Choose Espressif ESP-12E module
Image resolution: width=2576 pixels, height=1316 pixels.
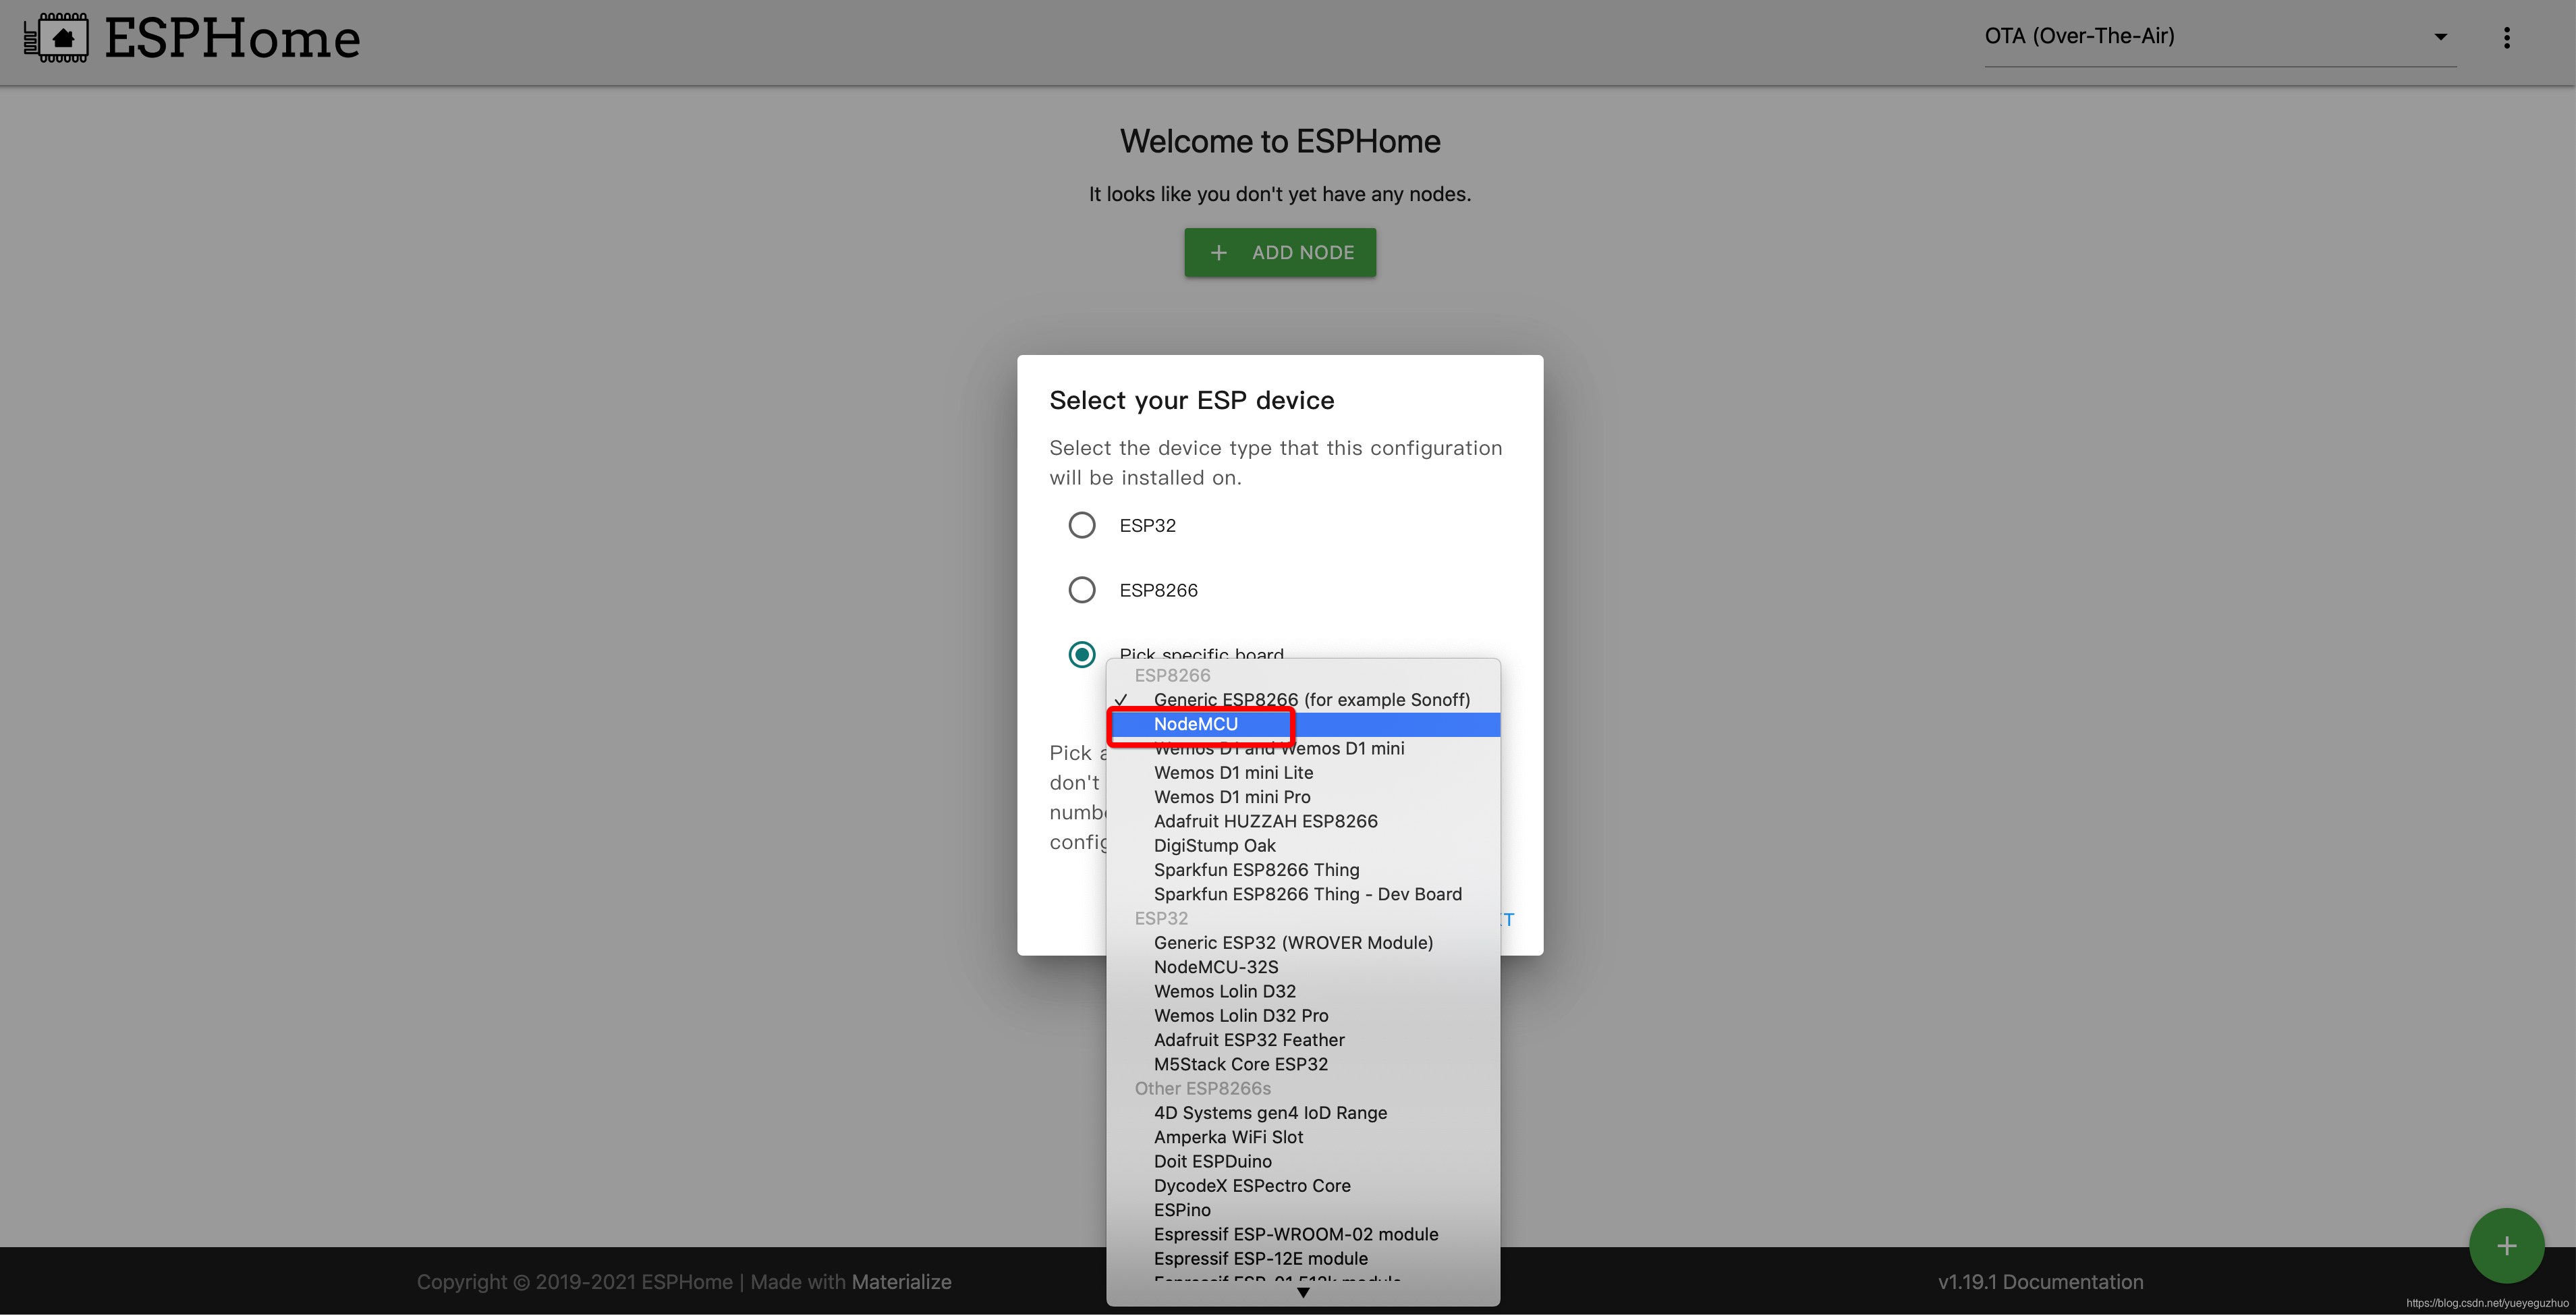tap(1303, 1259)
